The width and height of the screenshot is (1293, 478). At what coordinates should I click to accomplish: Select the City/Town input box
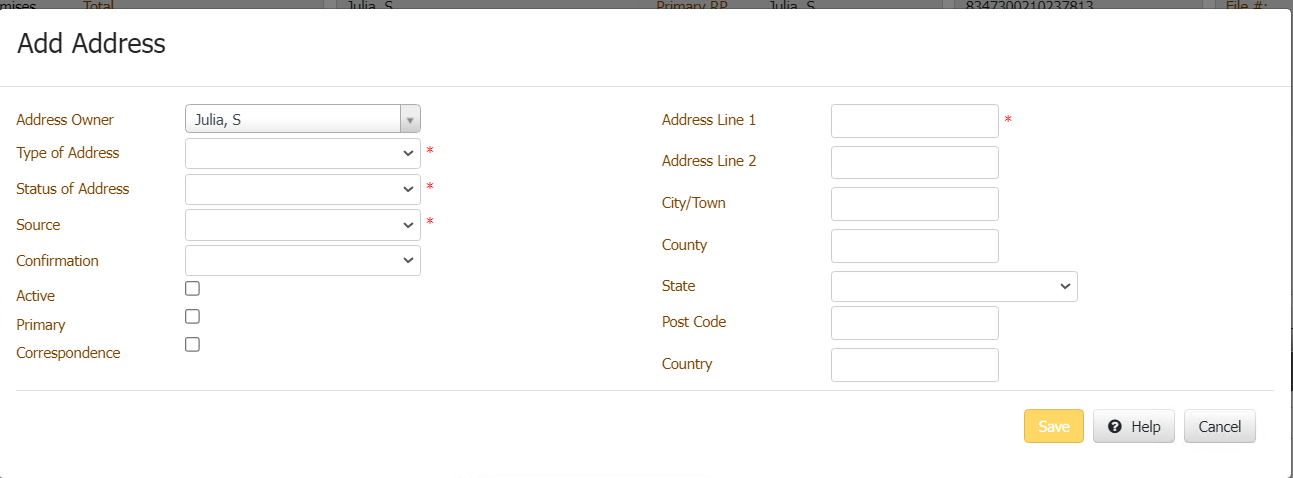coord(914,204)
